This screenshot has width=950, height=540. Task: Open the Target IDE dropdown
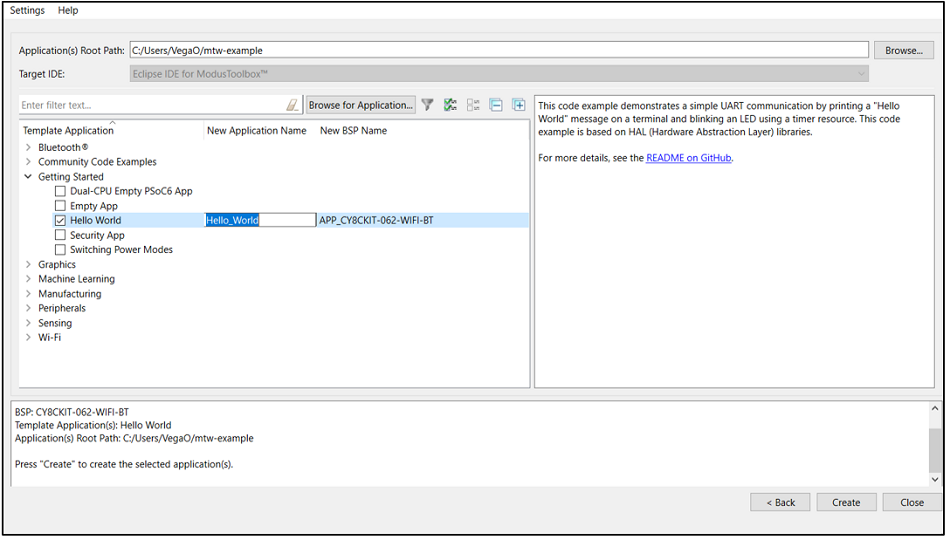click(x=499, y=74)
